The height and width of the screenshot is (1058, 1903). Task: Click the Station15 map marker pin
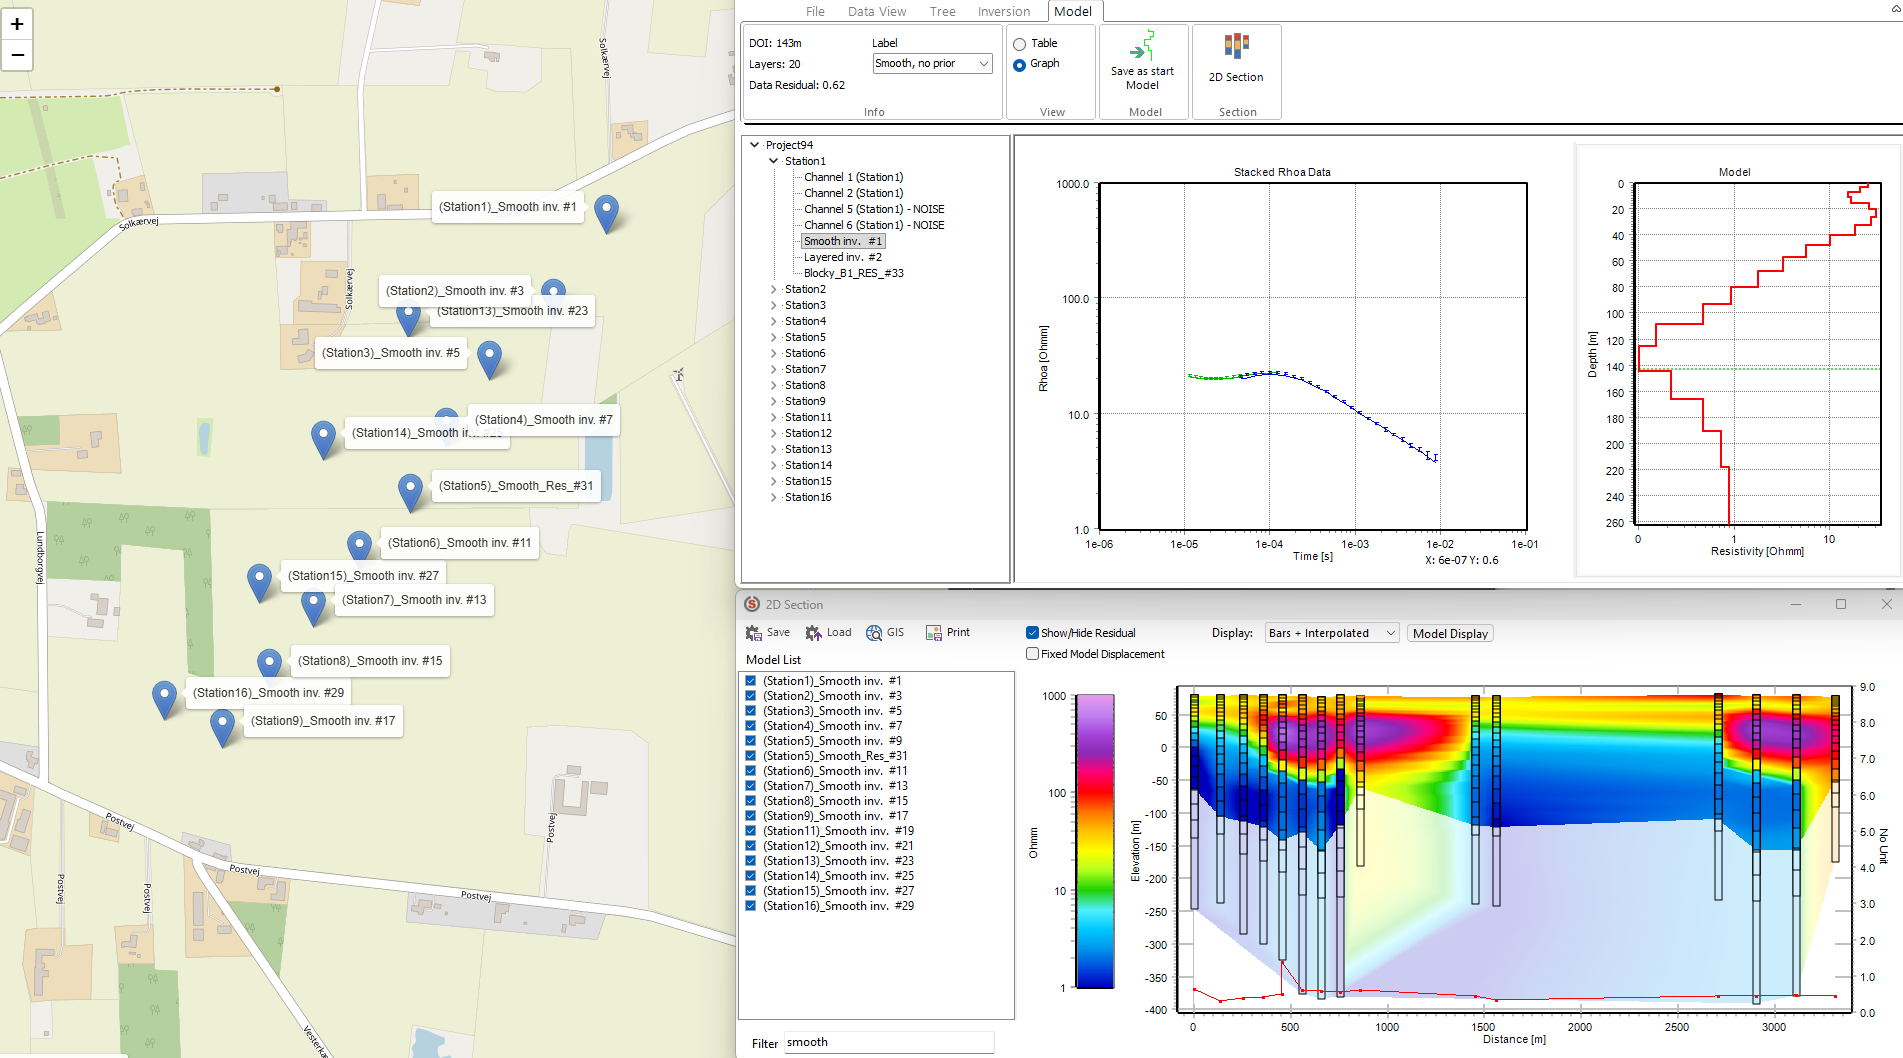(260, 583)
